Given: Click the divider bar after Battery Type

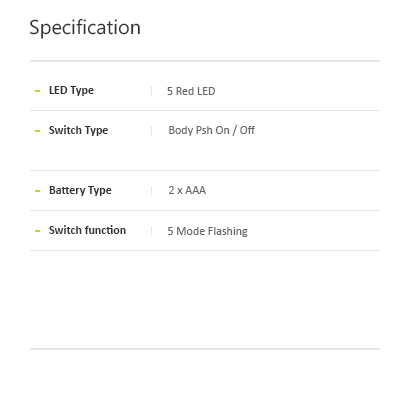Looking at the screenshot, I should 152,191.
